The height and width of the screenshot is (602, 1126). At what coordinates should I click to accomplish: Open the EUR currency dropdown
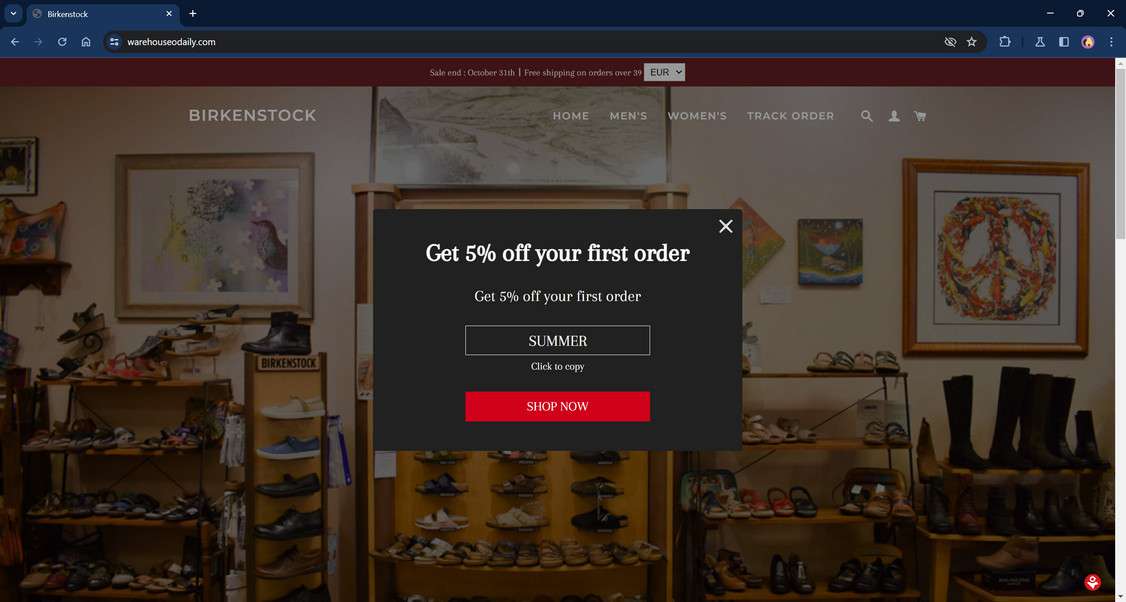[x=664, y=72]
